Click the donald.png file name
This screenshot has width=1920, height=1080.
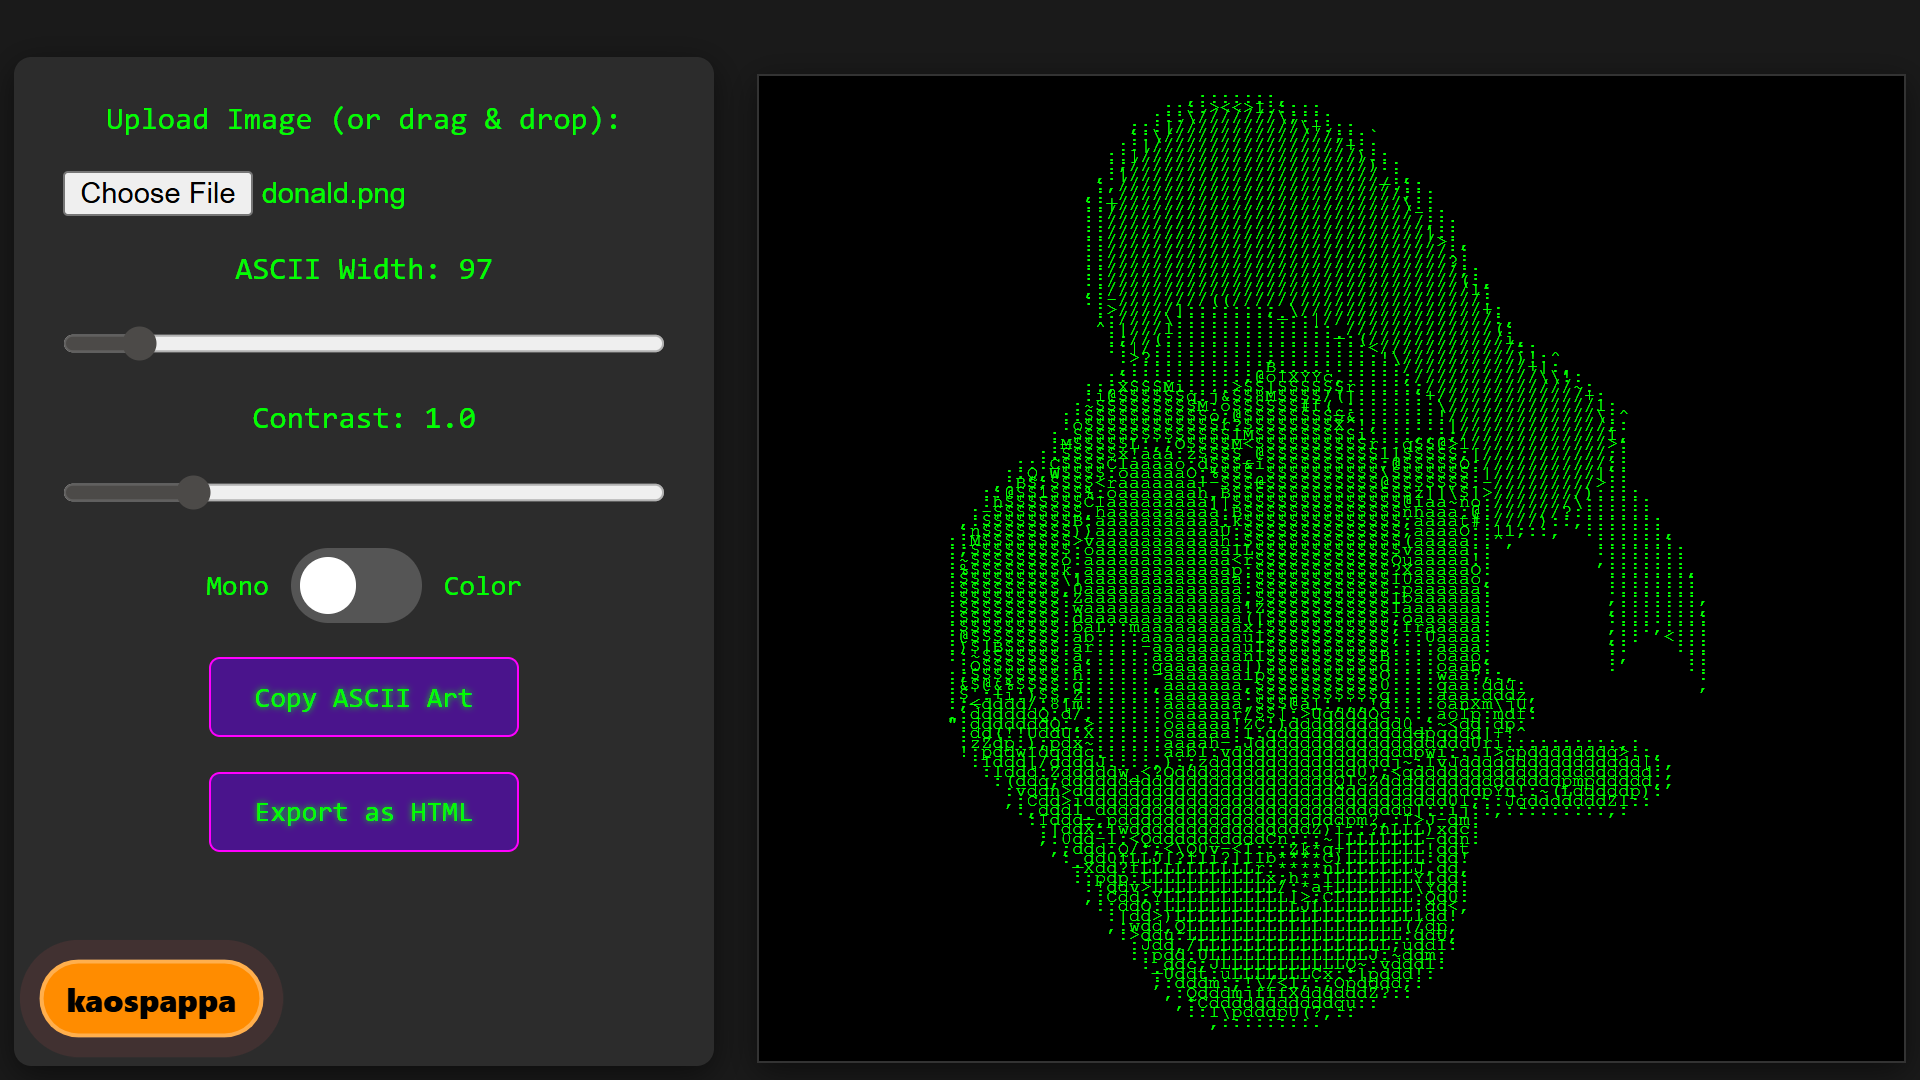[x=333, y=193]
